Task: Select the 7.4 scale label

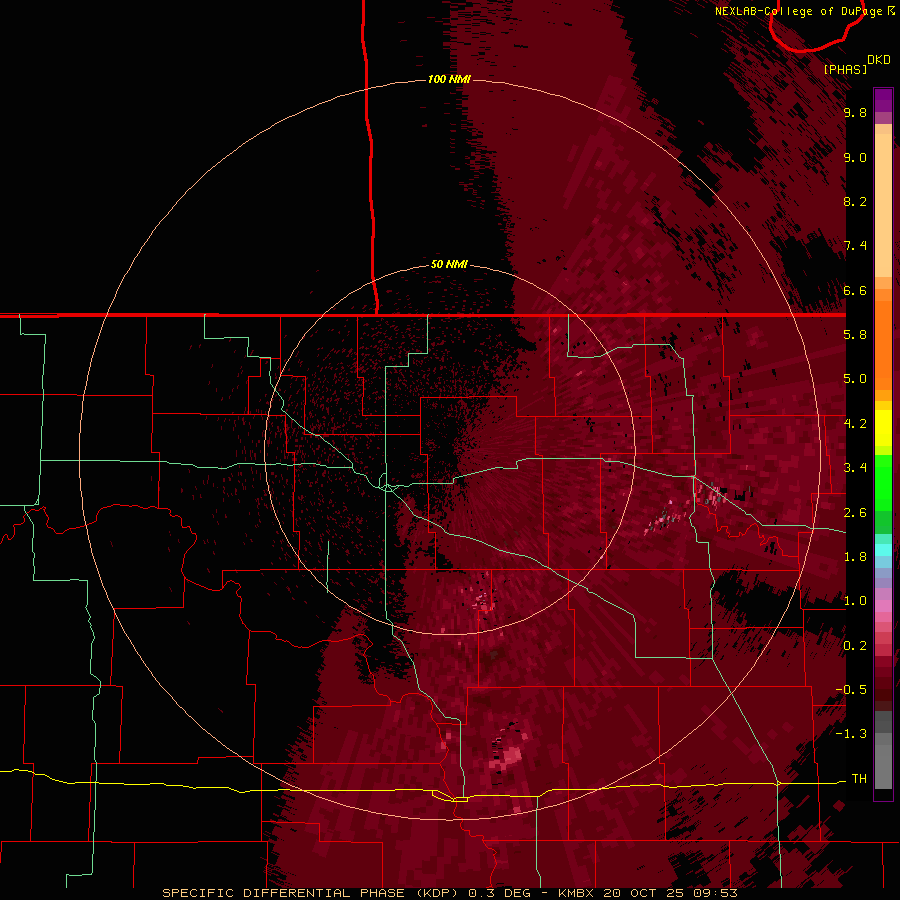Action: pyautogui.click(x=855, y=246)
